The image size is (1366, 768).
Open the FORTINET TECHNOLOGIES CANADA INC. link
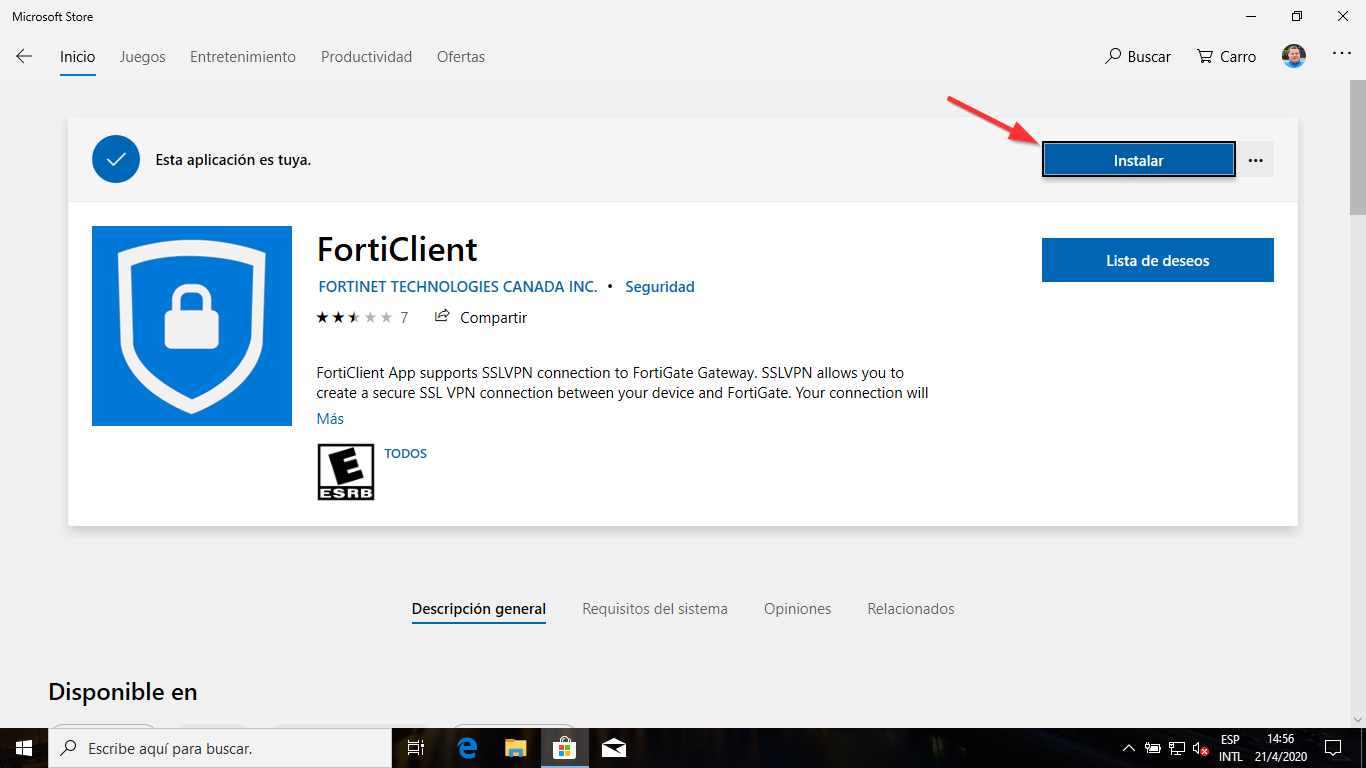[457, 286]
